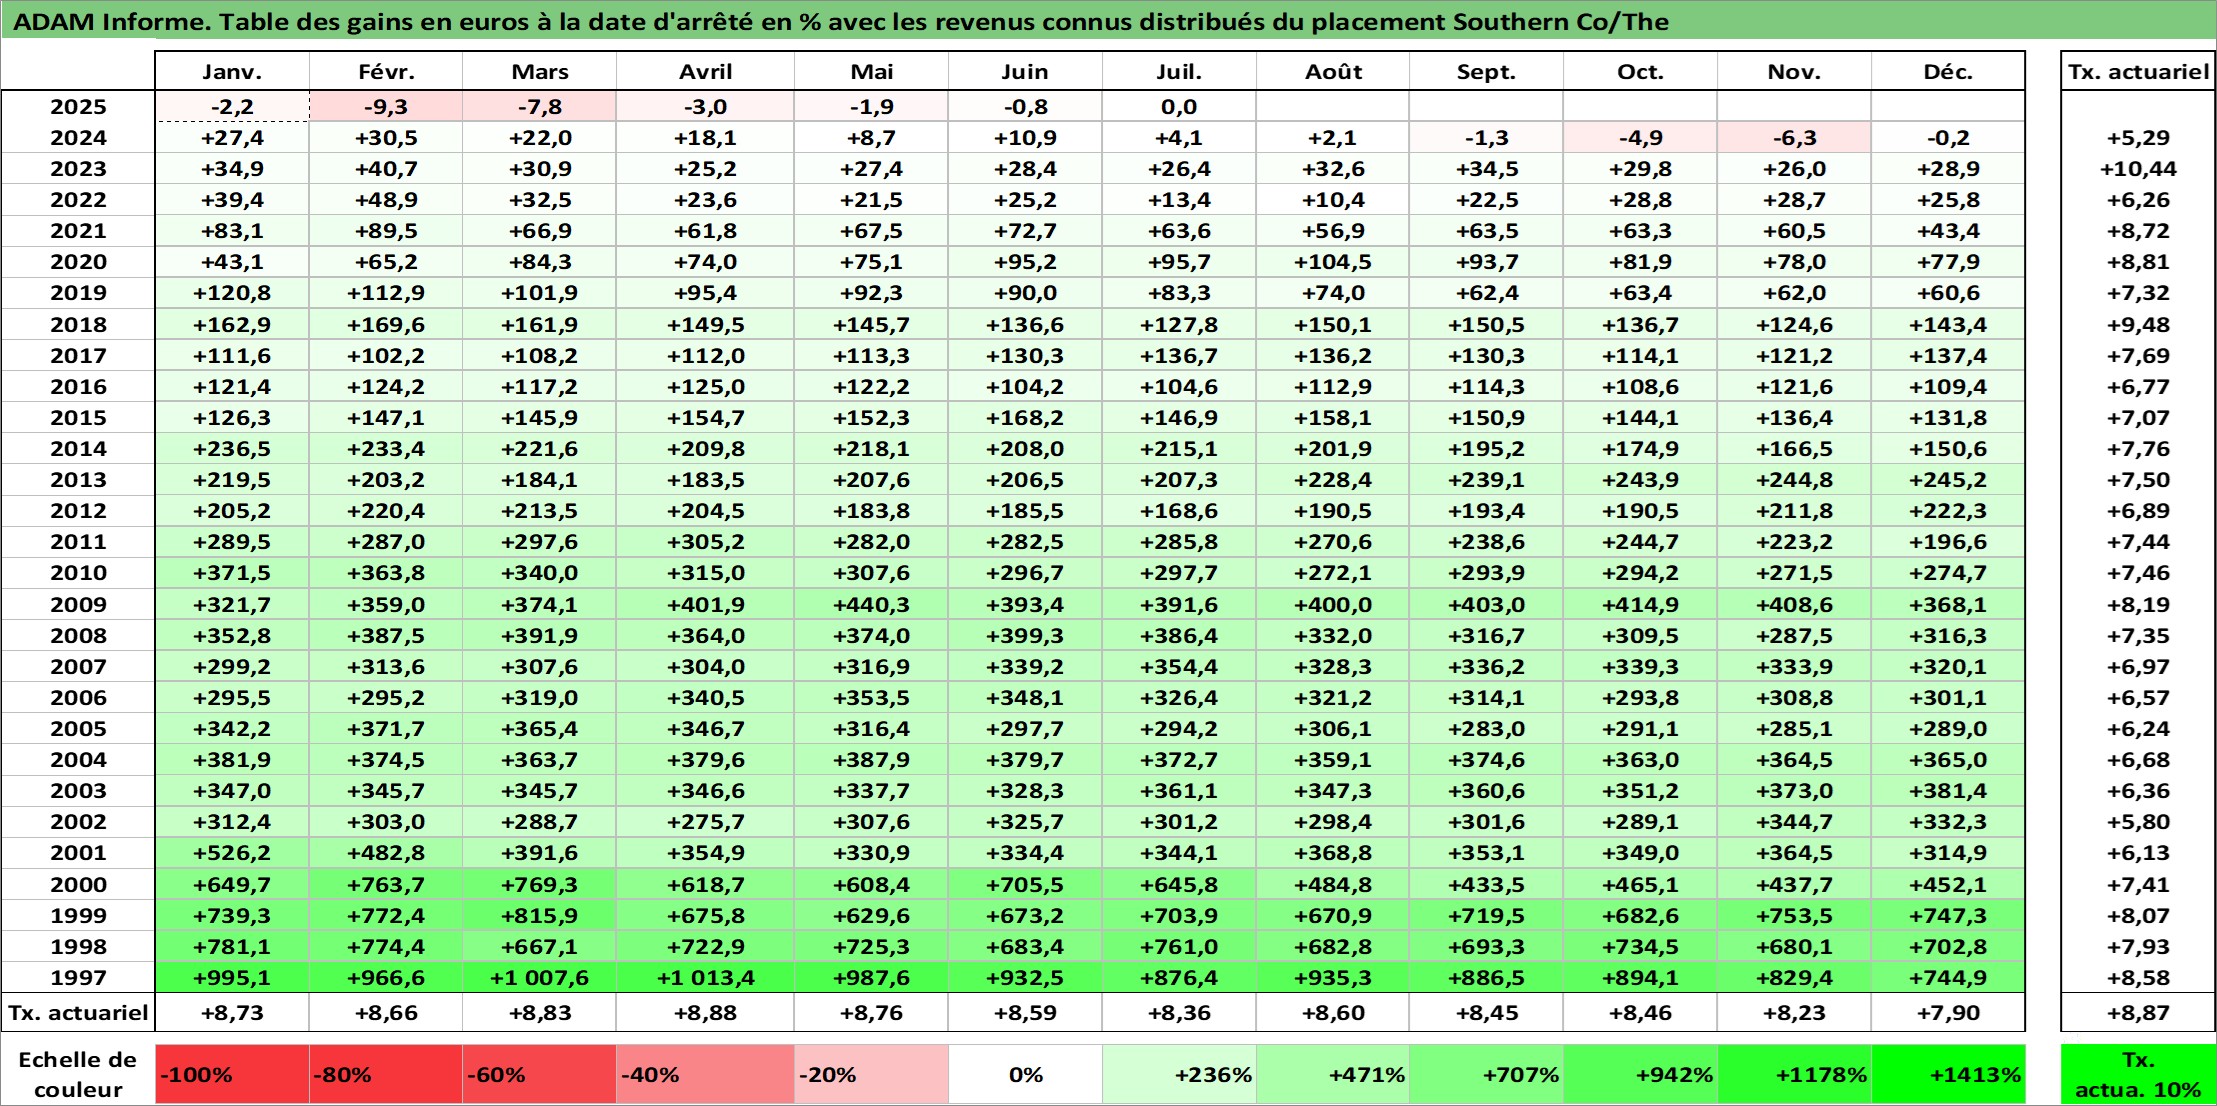Click cell +1 013,4 in Avril 1997
Viewport: 2217px width, 1106px height.
(705, 977)
